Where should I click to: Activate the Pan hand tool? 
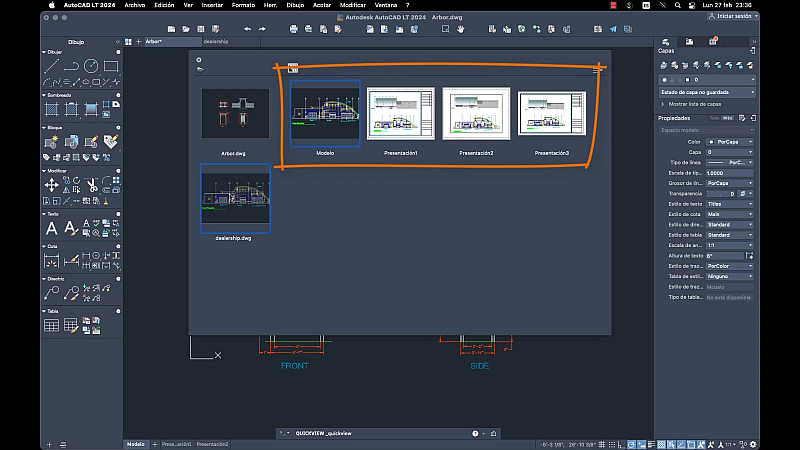[x=461, y=29]
